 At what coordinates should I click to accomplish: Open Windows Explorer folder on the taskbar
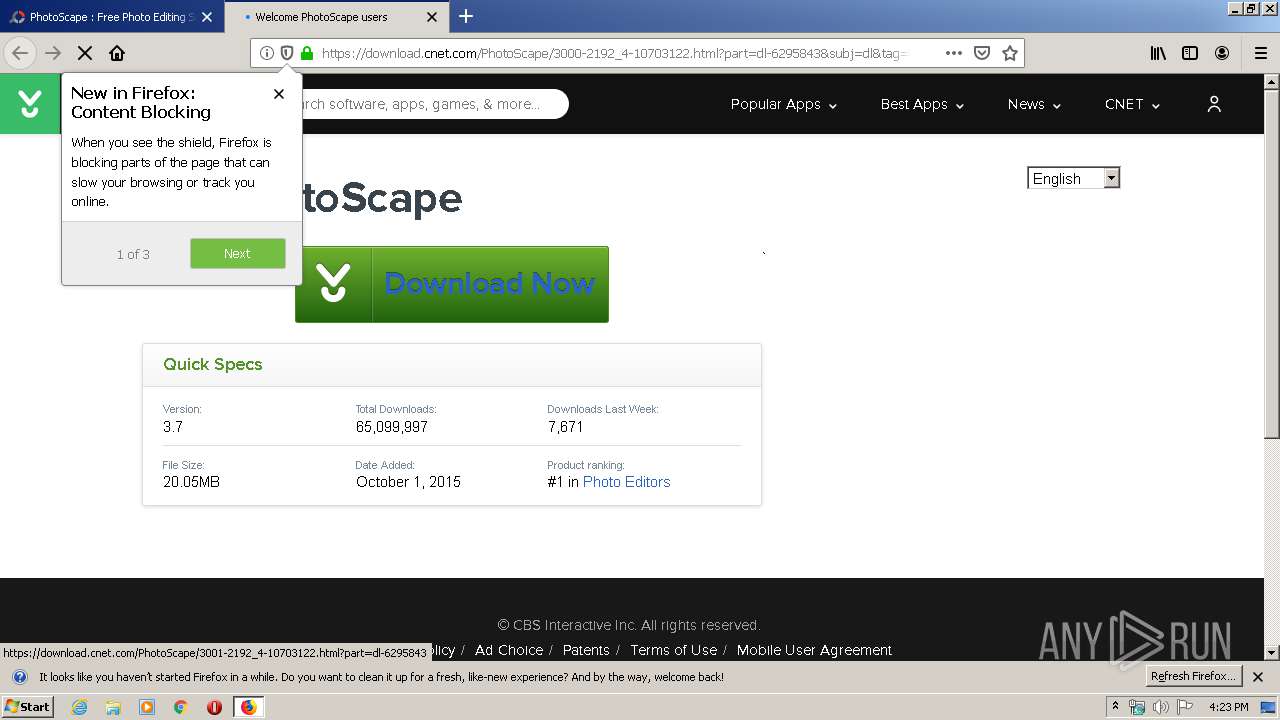point(113,707)
